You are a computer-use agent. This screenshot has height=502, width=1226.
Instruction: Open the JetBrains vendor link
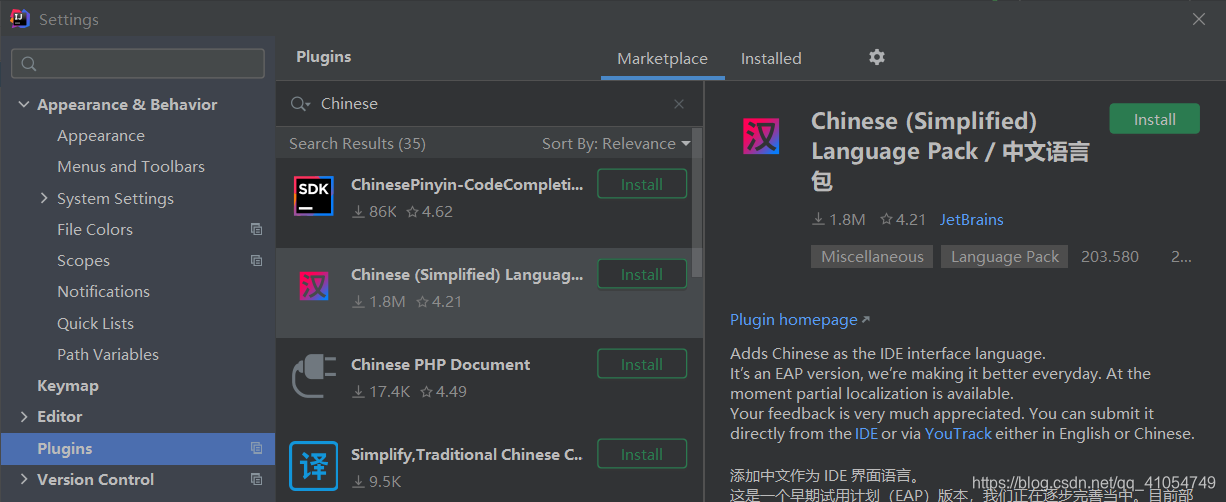[x=971, y=219]
